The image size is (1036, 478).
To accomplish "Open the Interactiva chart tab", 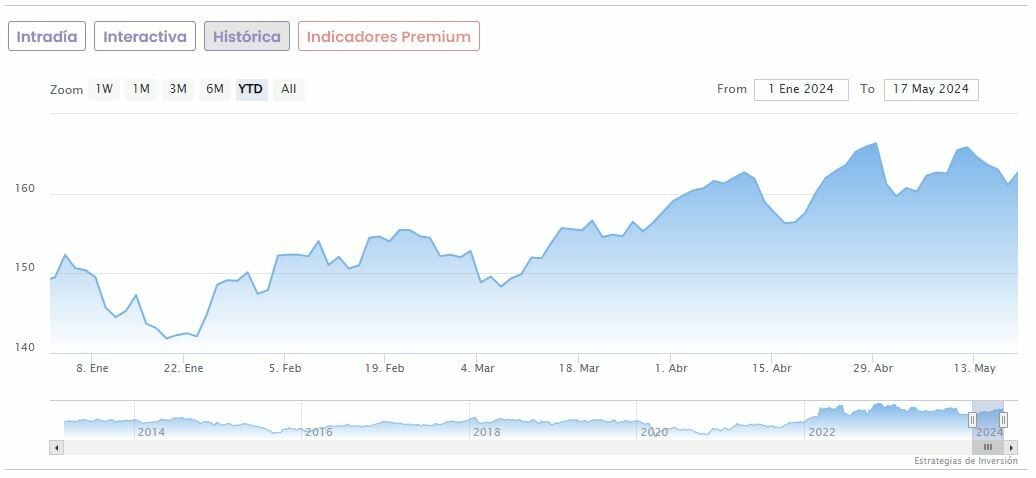I will click(145, 36).
